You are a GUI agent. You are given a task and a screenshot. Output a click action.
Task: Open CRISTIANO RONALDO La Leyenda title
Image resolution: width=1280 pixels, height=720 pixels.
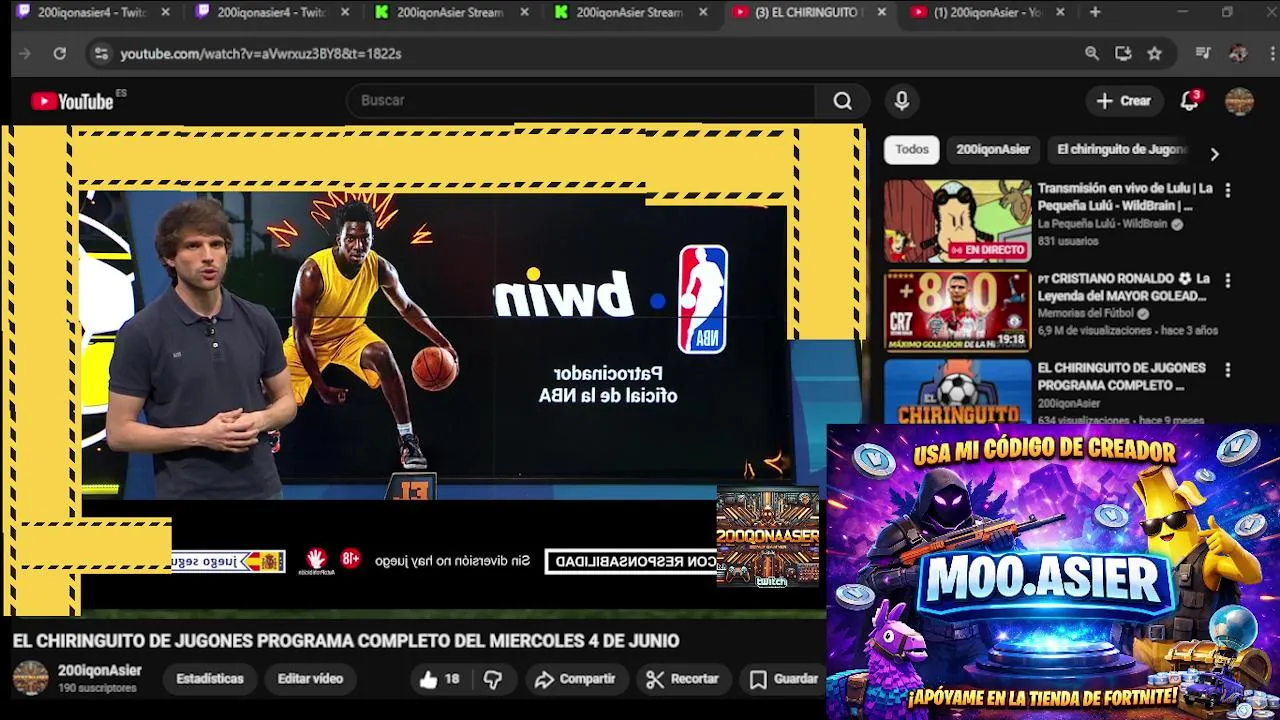(x=1125, y=287)
